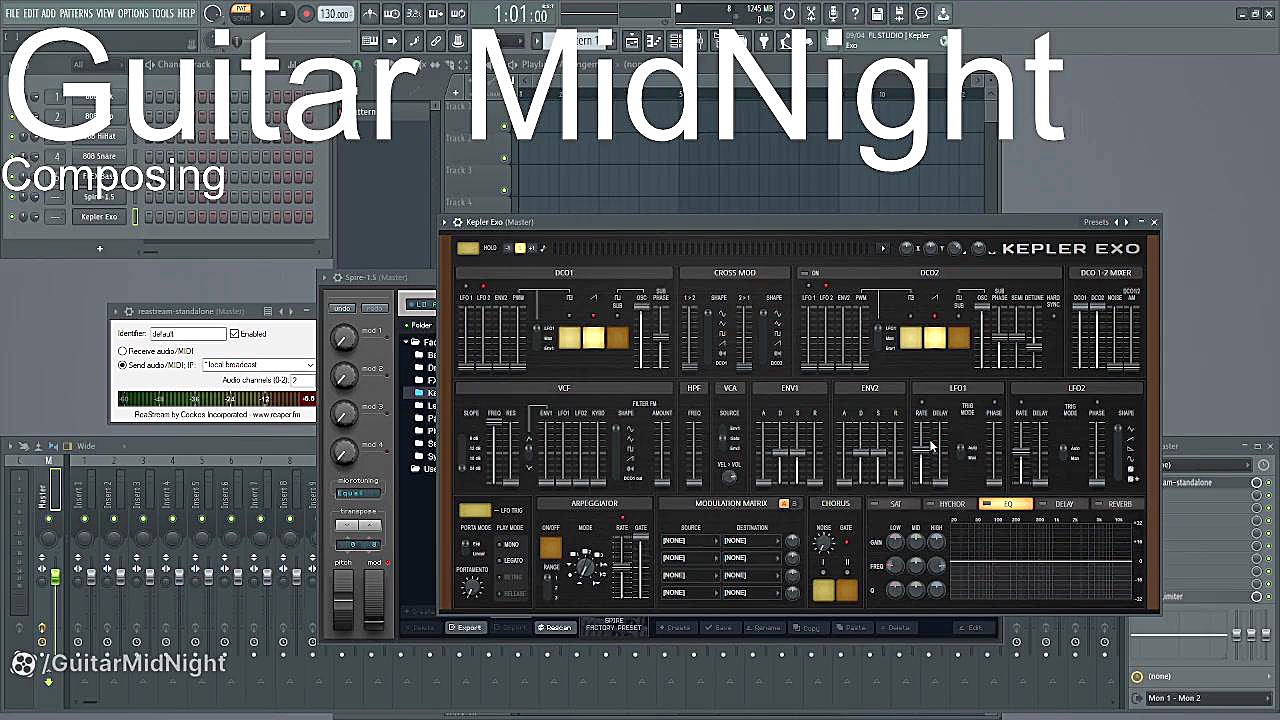This screenshot has height=720, width=1280.
Task: Click the Audio channels input field
Action: click(302, 380)
